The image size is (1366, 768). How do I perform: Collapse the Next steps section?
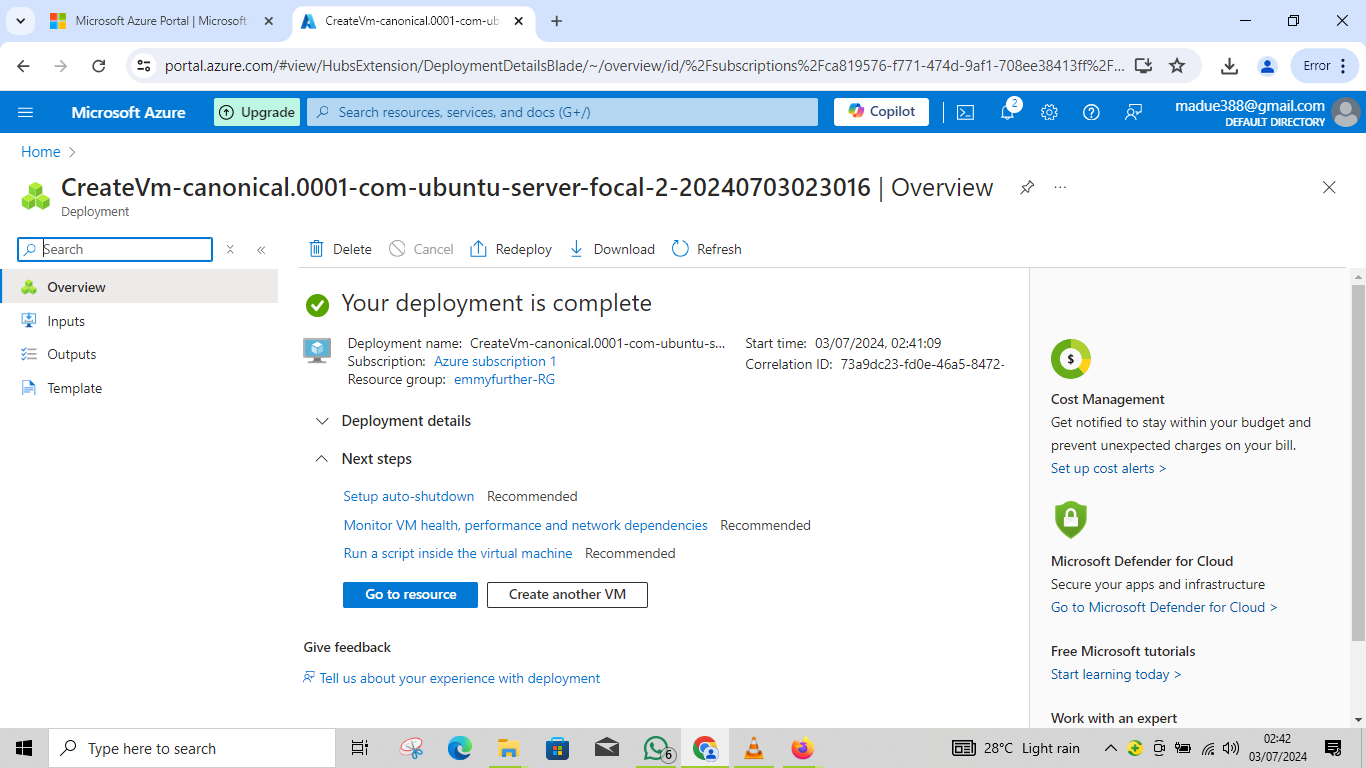point(363,459)
